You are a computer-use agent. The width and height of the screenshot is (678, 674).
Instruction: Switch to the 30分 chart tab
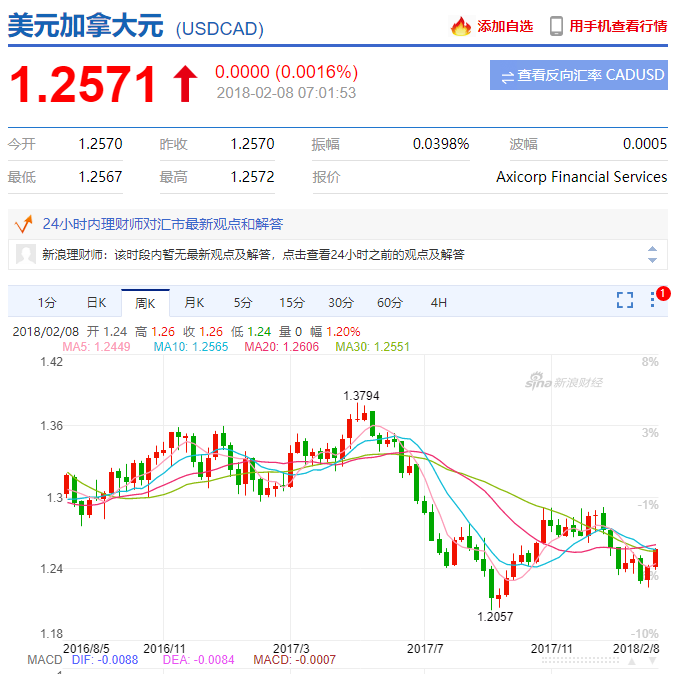click(x=341, y=303)
